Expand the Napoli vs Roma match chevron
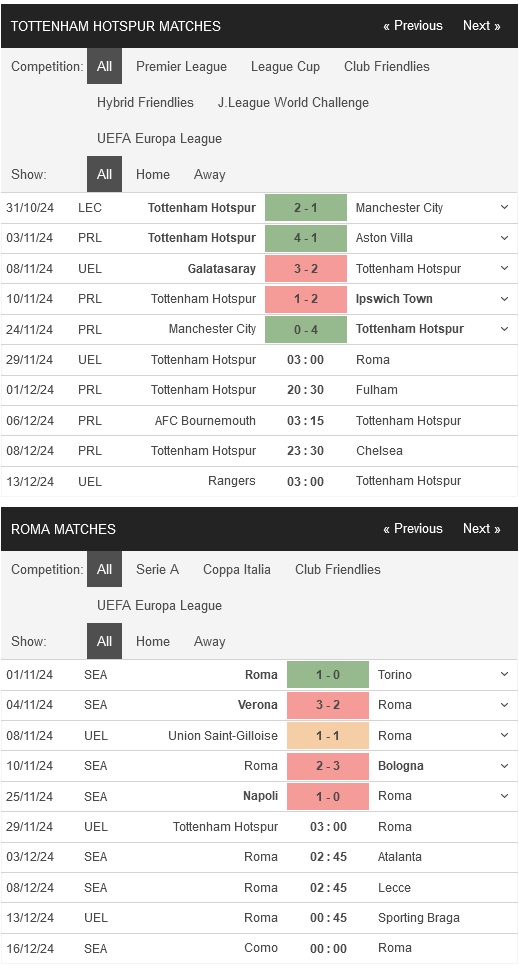This screenshot has width=519, height=971. tap(504, 796)
